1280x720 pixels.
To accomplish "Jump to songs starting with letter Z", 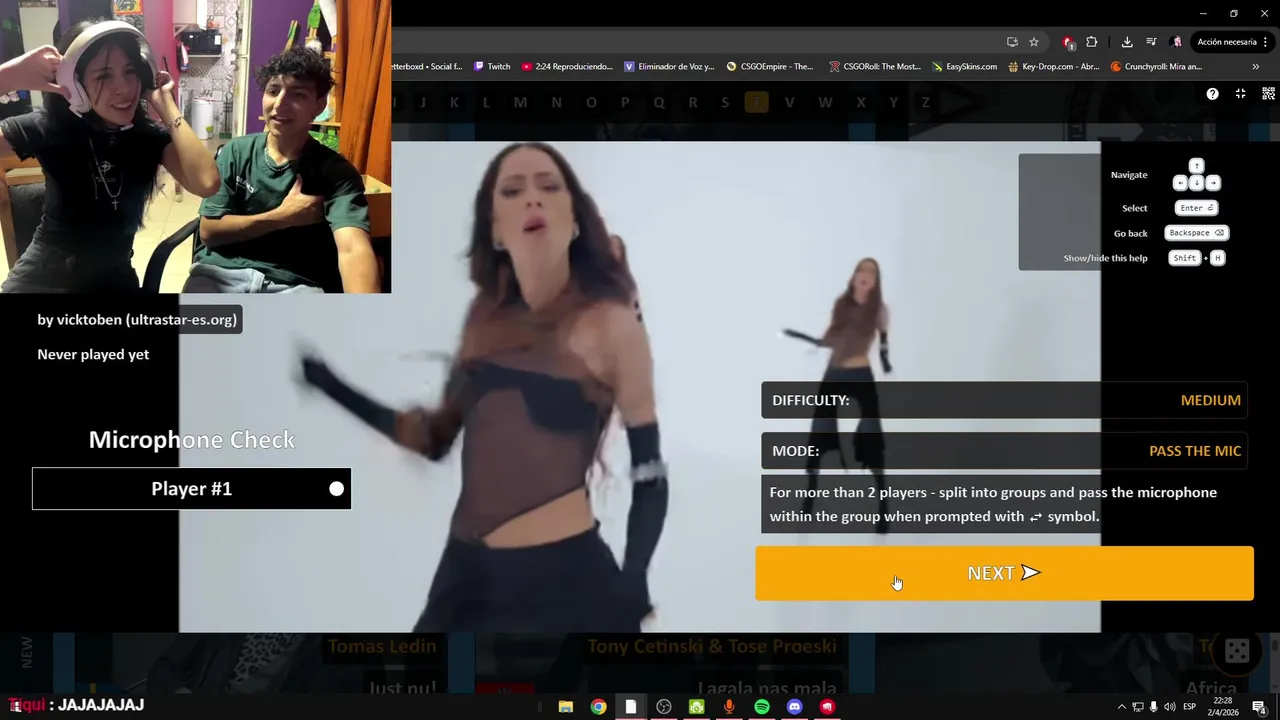I will [x=926, y=102].
